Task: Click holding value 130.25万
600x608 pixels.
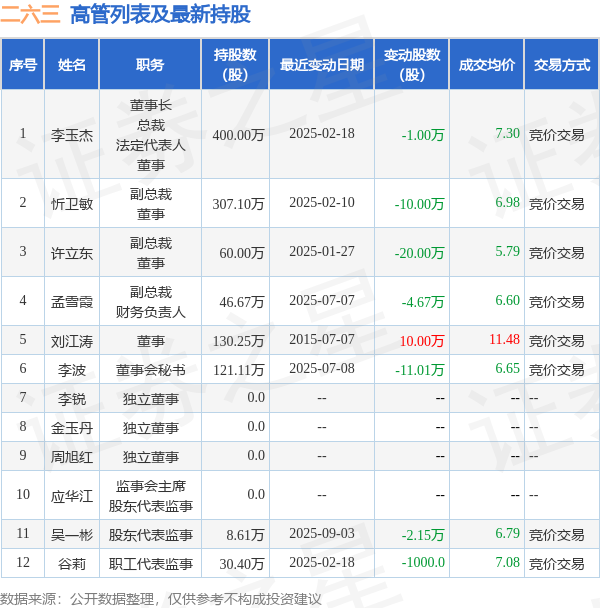Action: [x=238, y=341]
